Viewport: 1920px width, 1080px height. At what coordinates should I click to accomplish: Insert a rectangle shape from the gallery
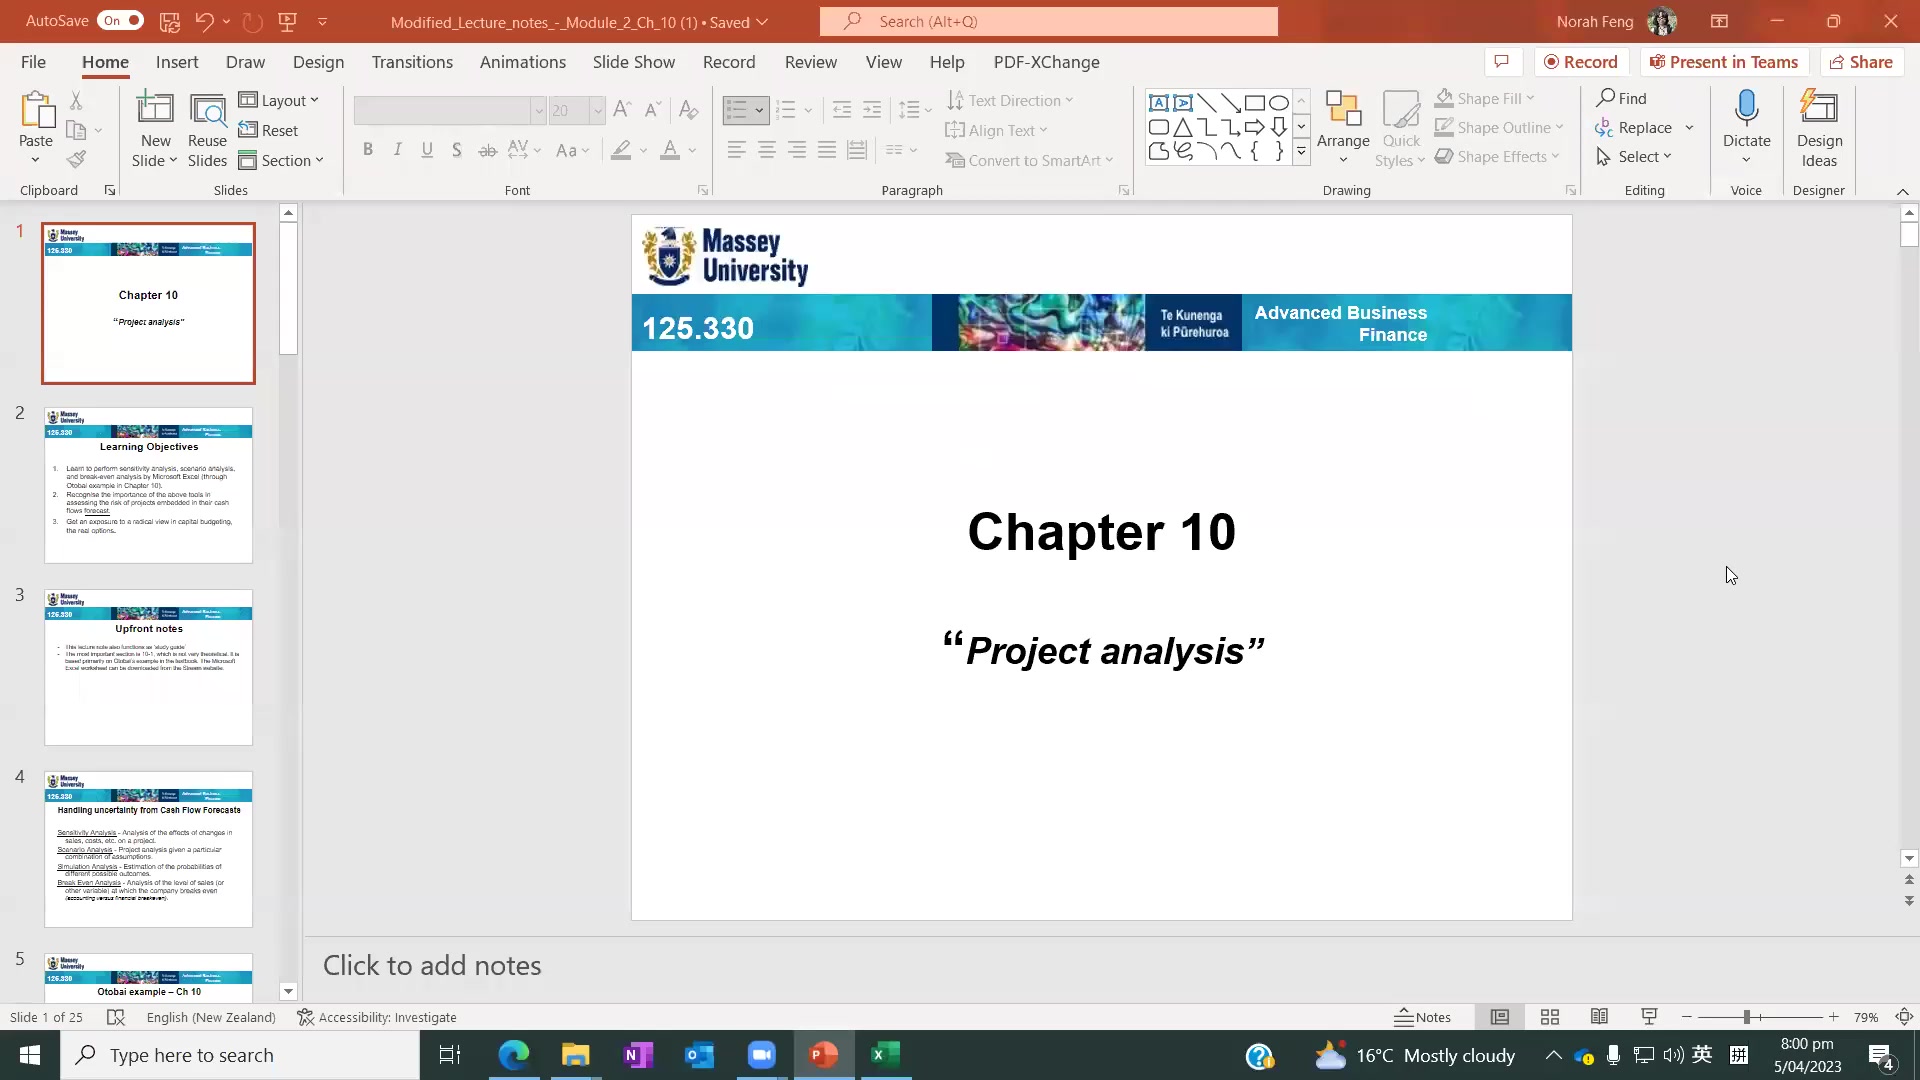coord(1256,102)
